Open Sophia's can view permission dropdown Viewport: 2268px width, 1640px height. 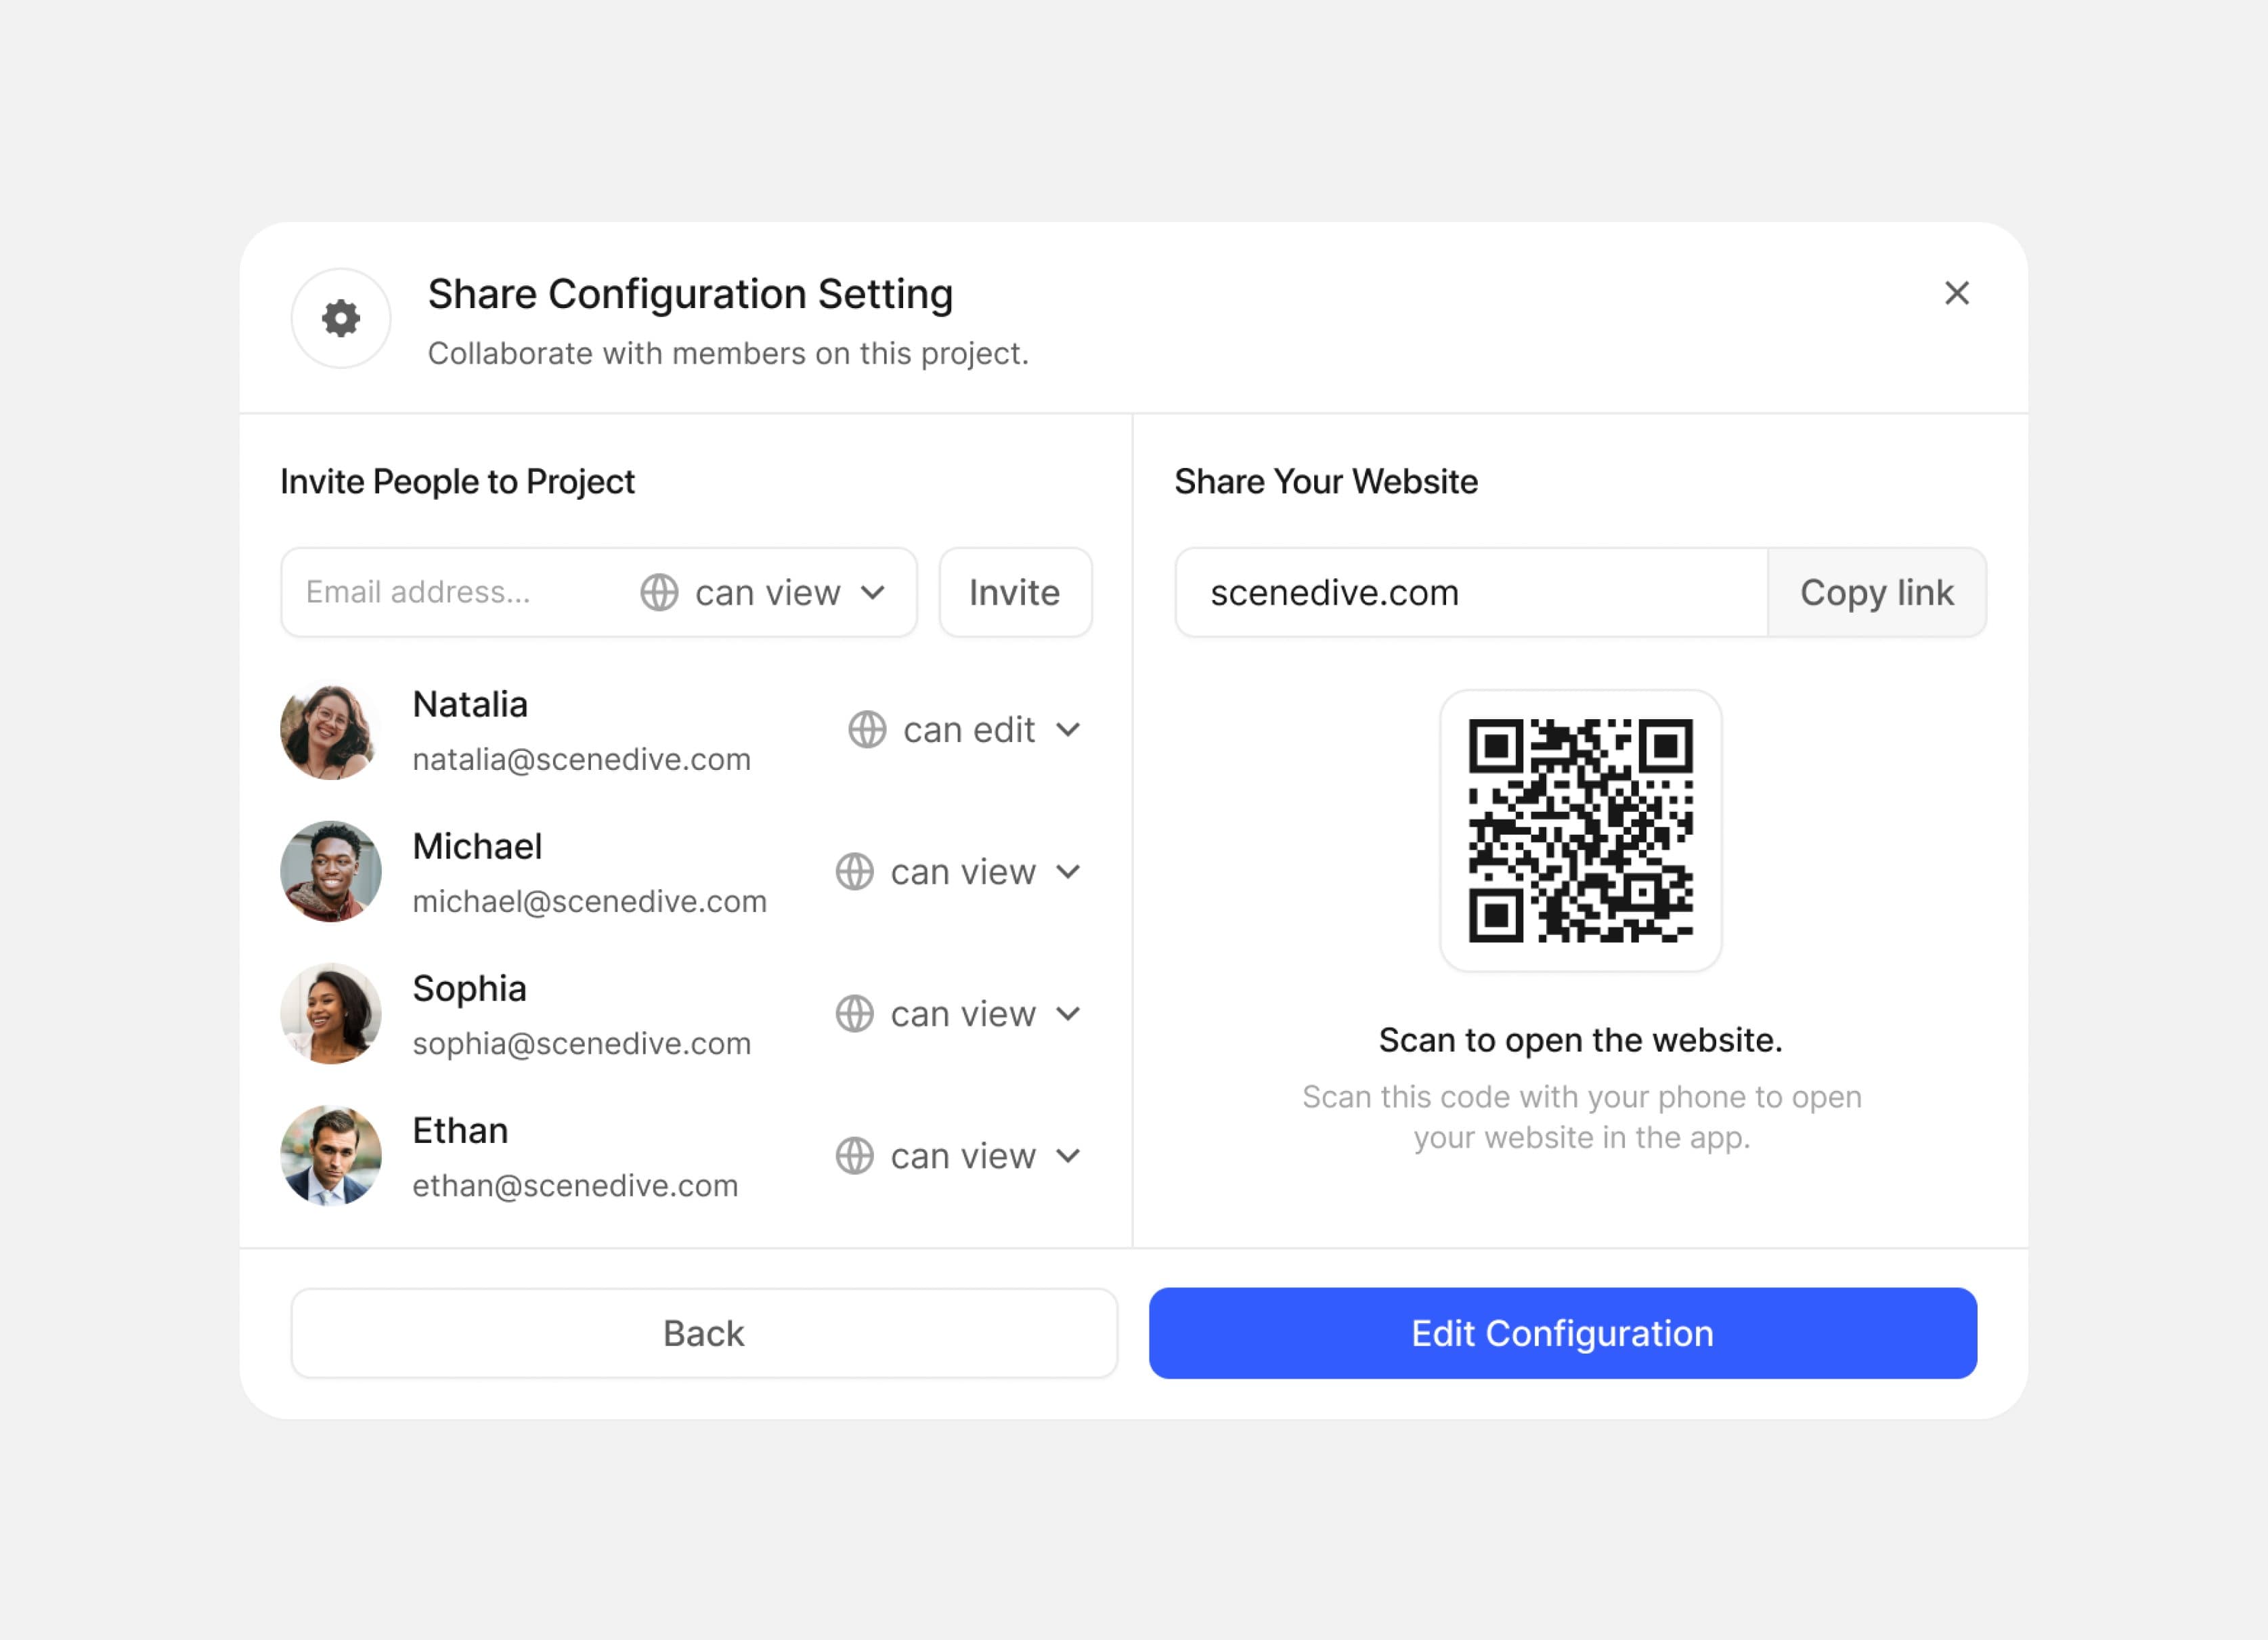[959, 1014]
